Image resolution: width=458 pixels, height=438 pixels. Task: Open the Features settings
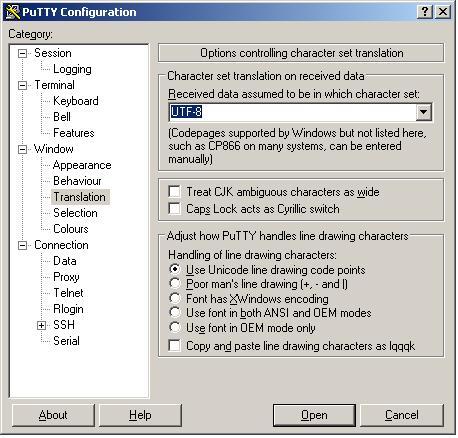click(x=74, y=133)
